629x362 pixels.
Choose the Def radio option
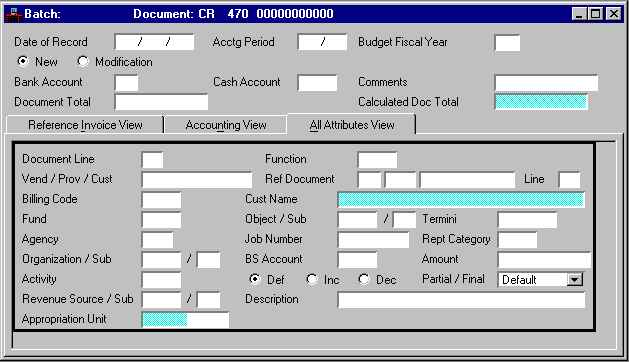tap(255, 279)
